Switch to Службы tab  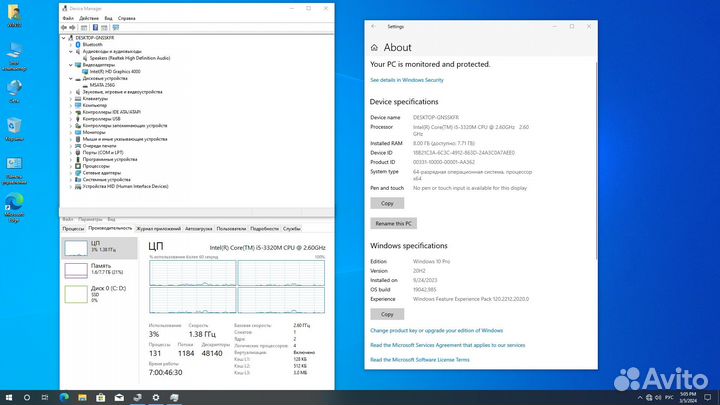[x=292, y=229]
